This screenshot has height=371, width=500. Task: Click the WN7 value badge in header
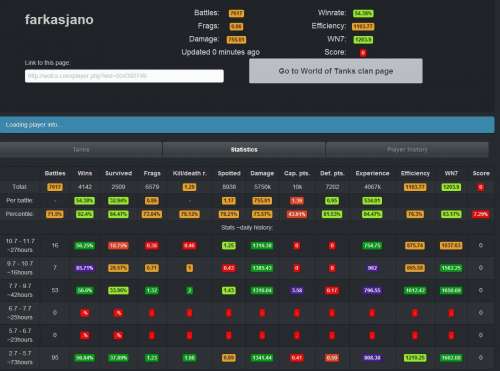[x=363, y=40]
